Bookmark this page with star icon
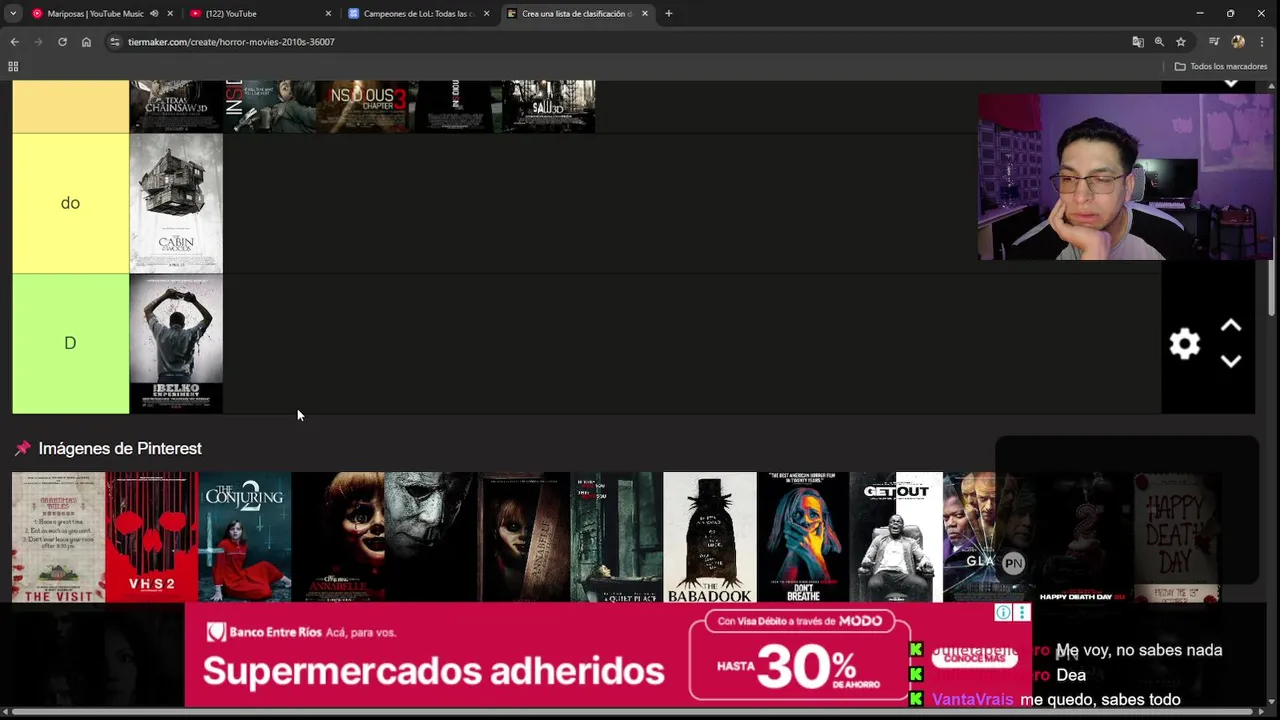The width and height of the screenshot is (1280, 720). pyautogui.click(x=1181, y=42)
